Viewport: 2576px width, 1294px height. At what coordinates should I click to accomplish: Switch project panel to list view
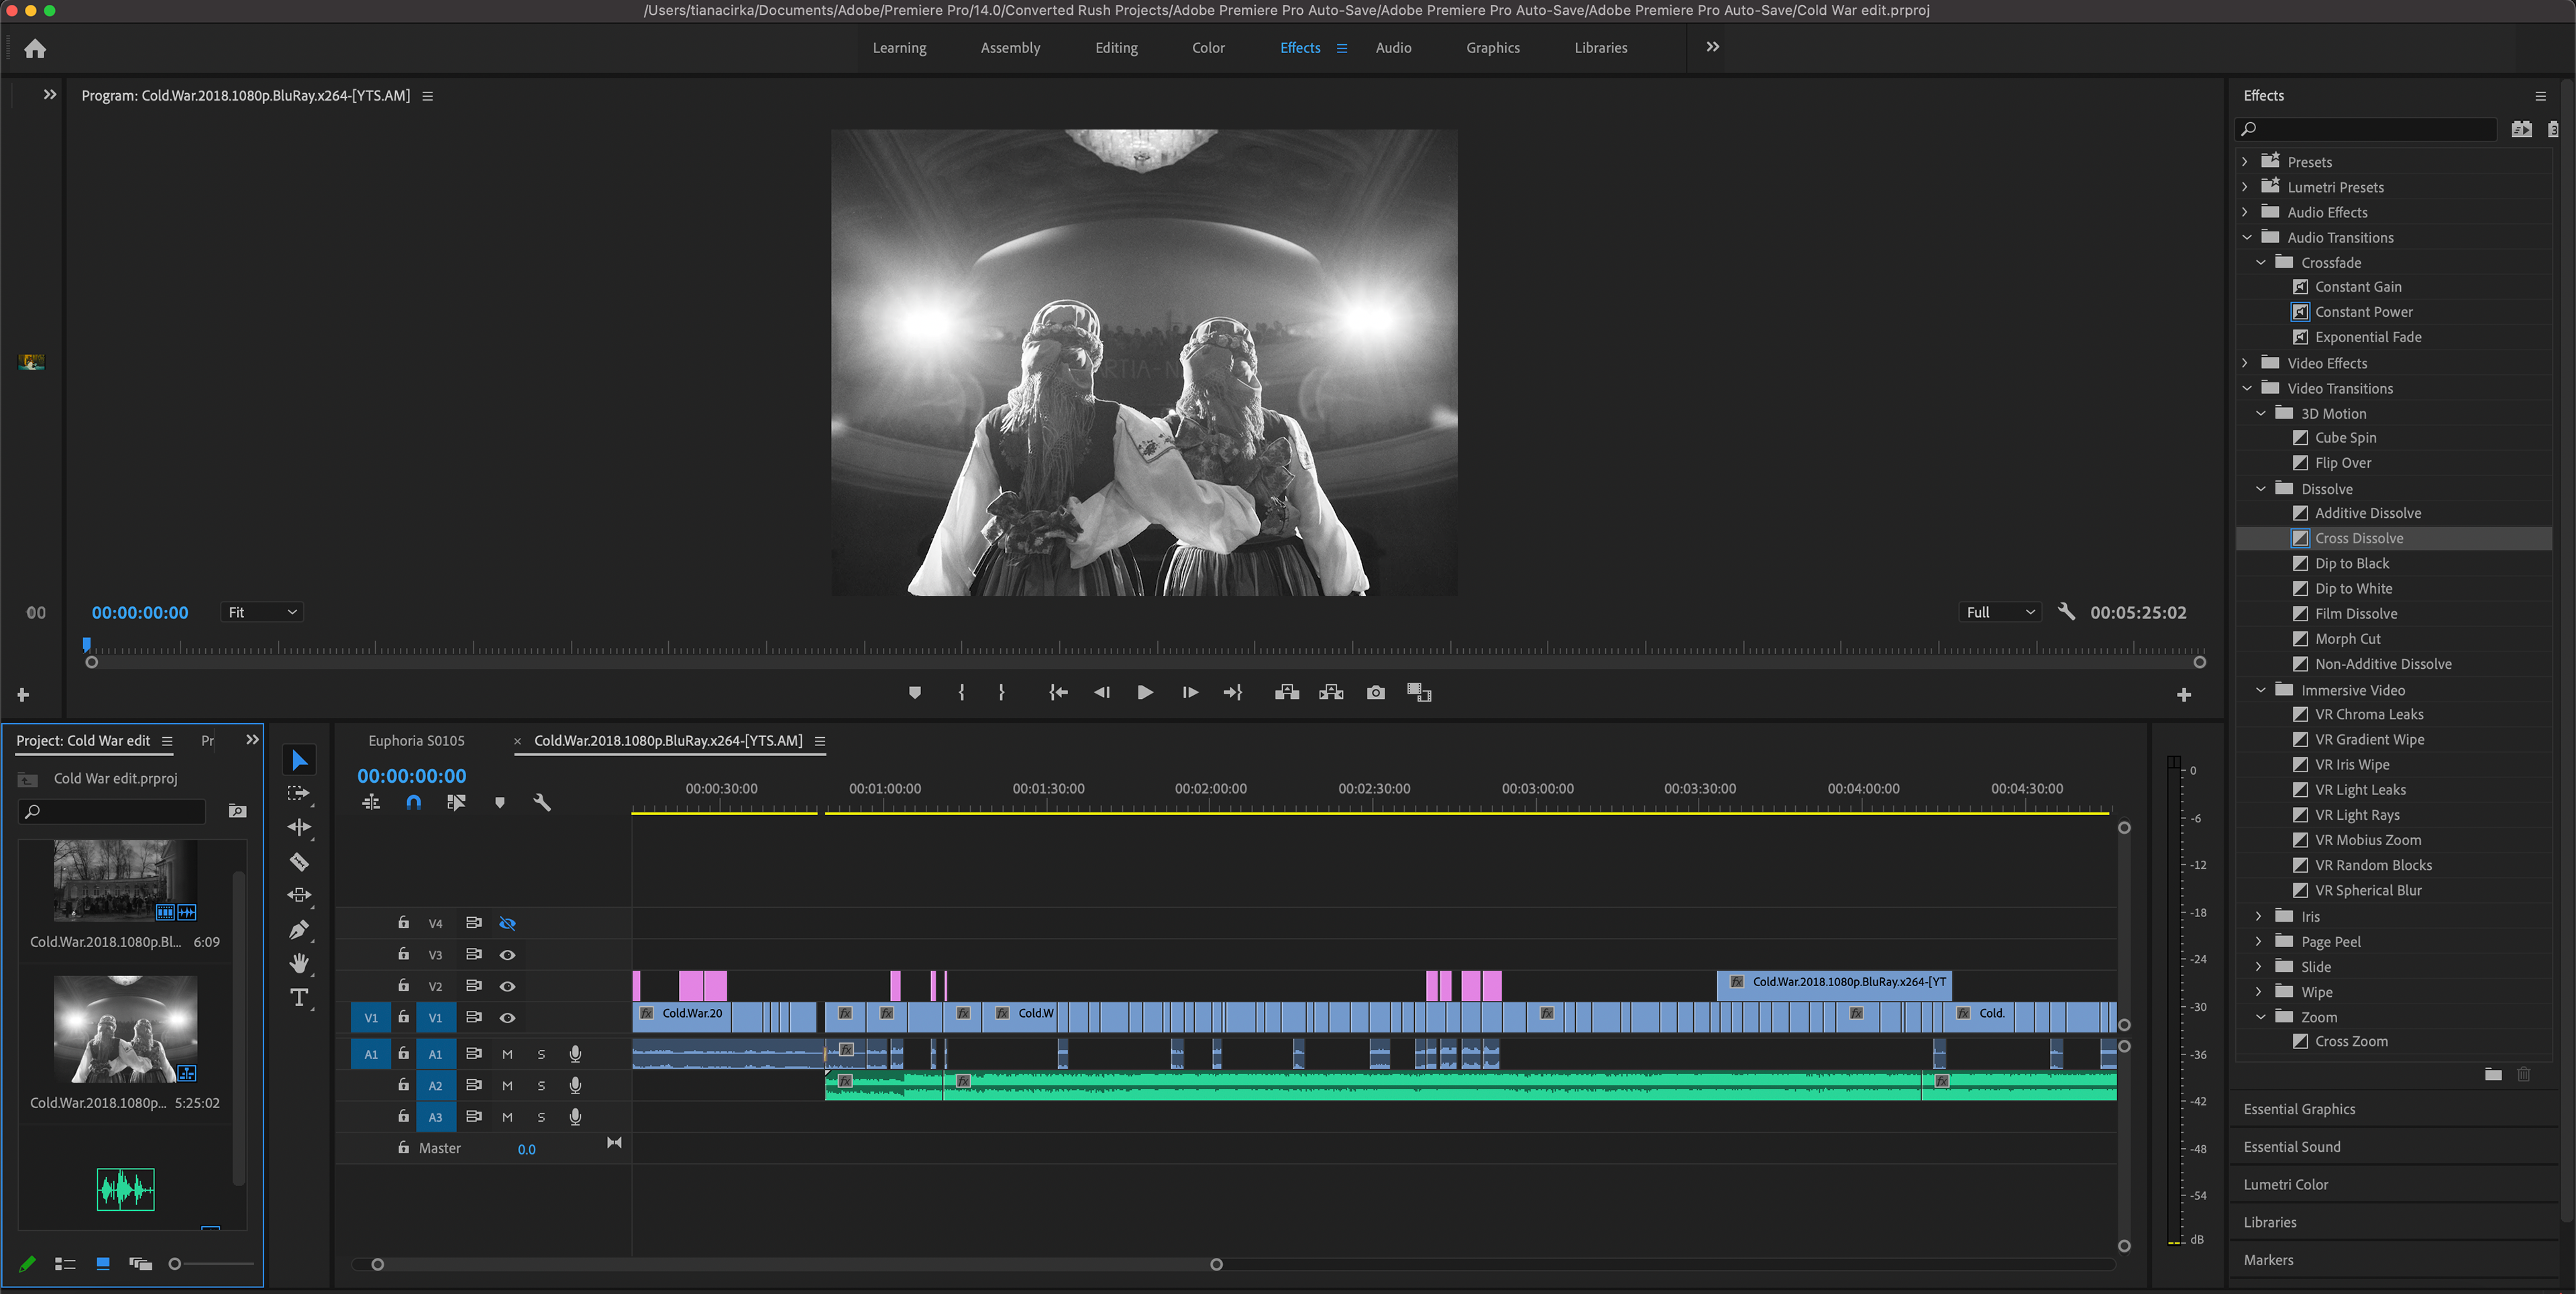click(x=65, y=1264)
